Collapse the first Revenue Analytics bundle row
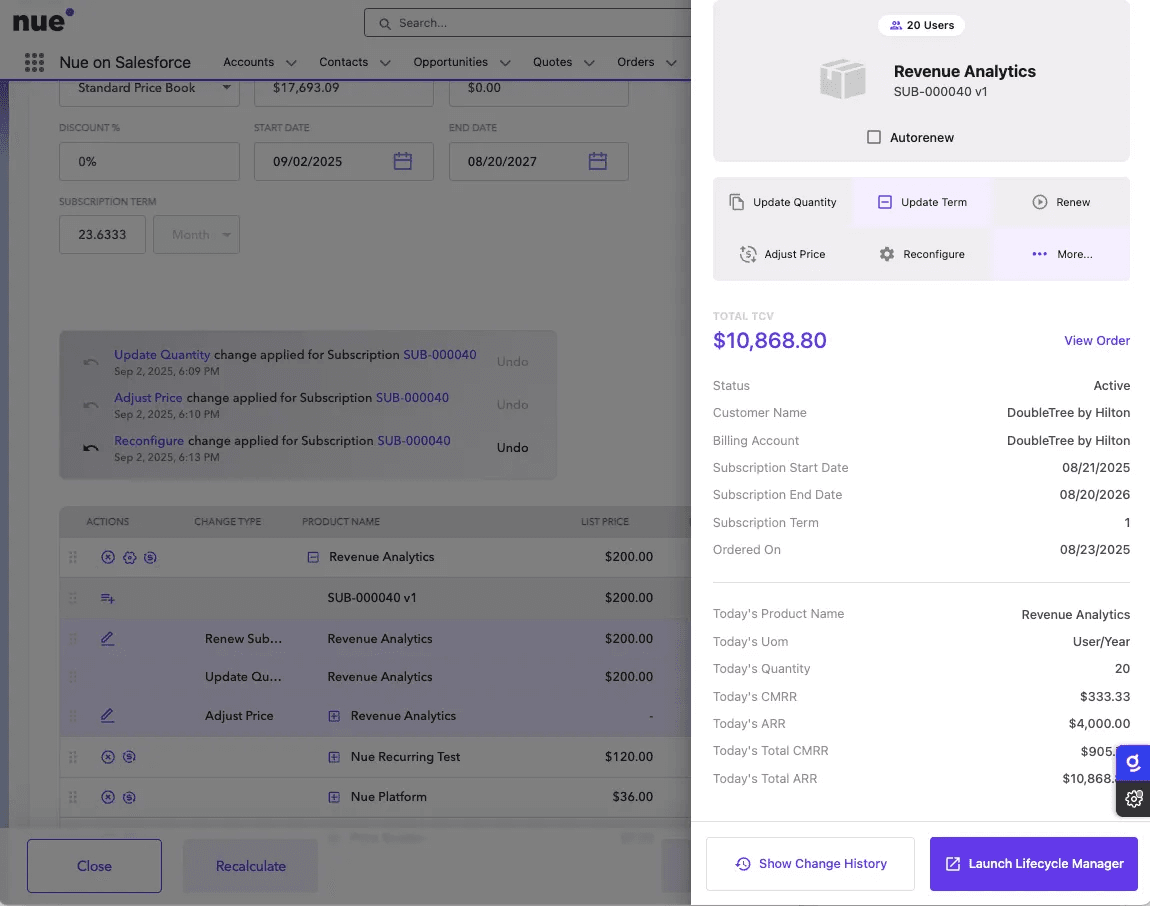The image size is (1150, 906). (x=313, y=558)
